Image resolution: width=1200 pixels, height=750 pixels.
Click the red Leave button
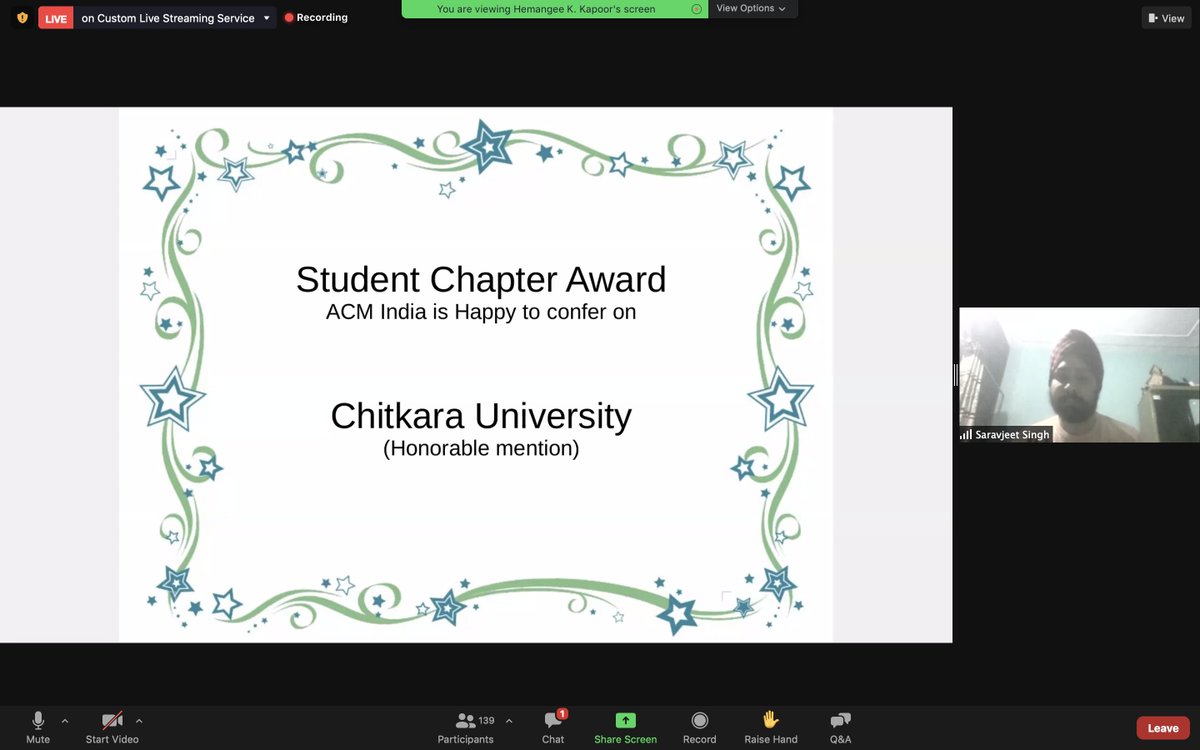click(1163, 728)
